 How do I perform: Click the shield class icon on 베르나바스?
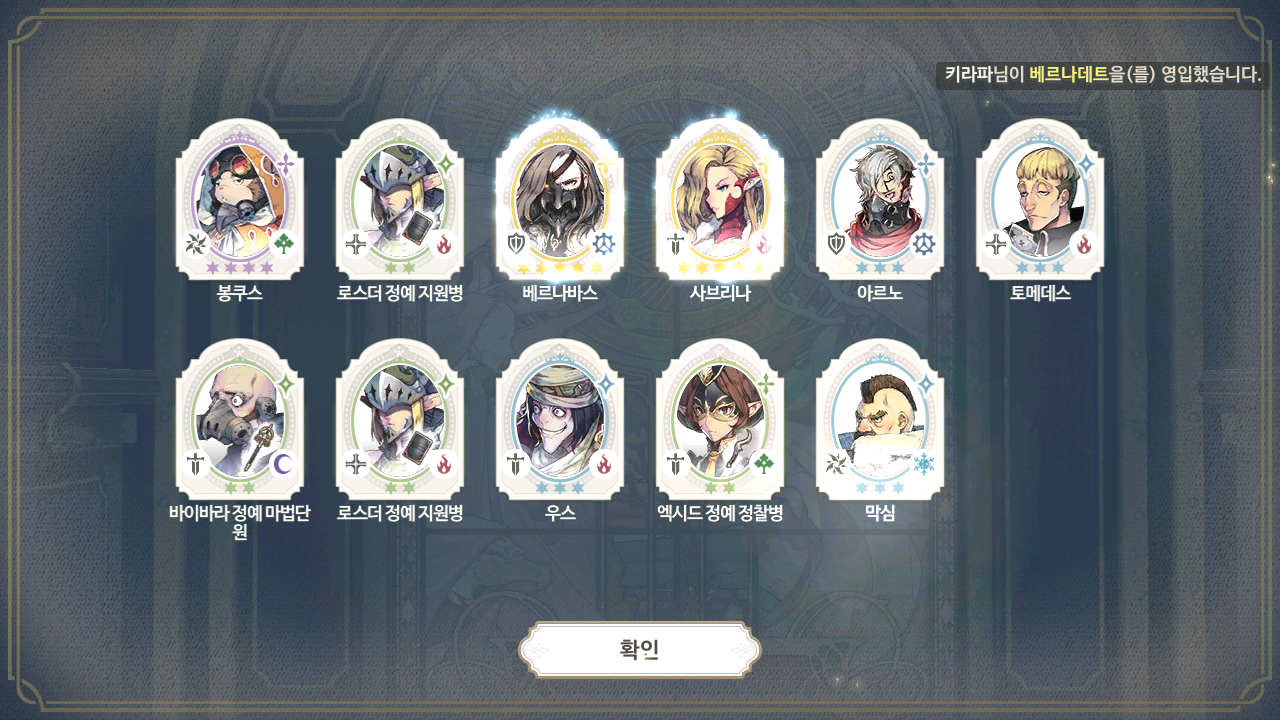(516, 244)
